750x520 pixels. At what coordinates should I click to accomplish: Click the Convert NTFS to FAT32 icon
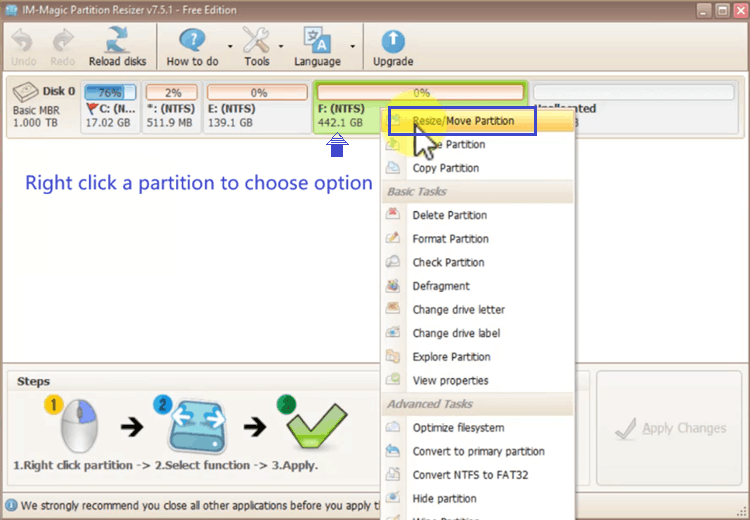(393, 474)
